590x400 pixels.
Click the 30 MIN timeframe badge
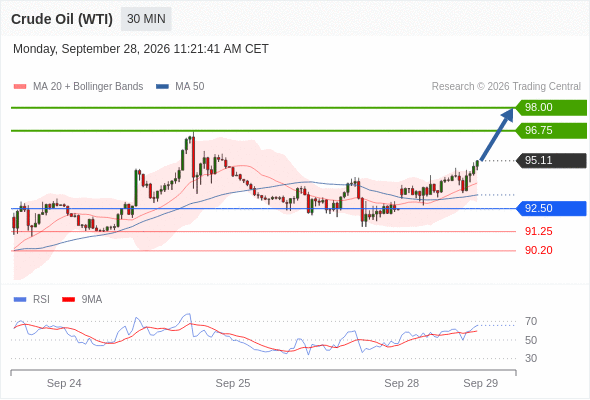pyautogui.click(x=146, y=19)
